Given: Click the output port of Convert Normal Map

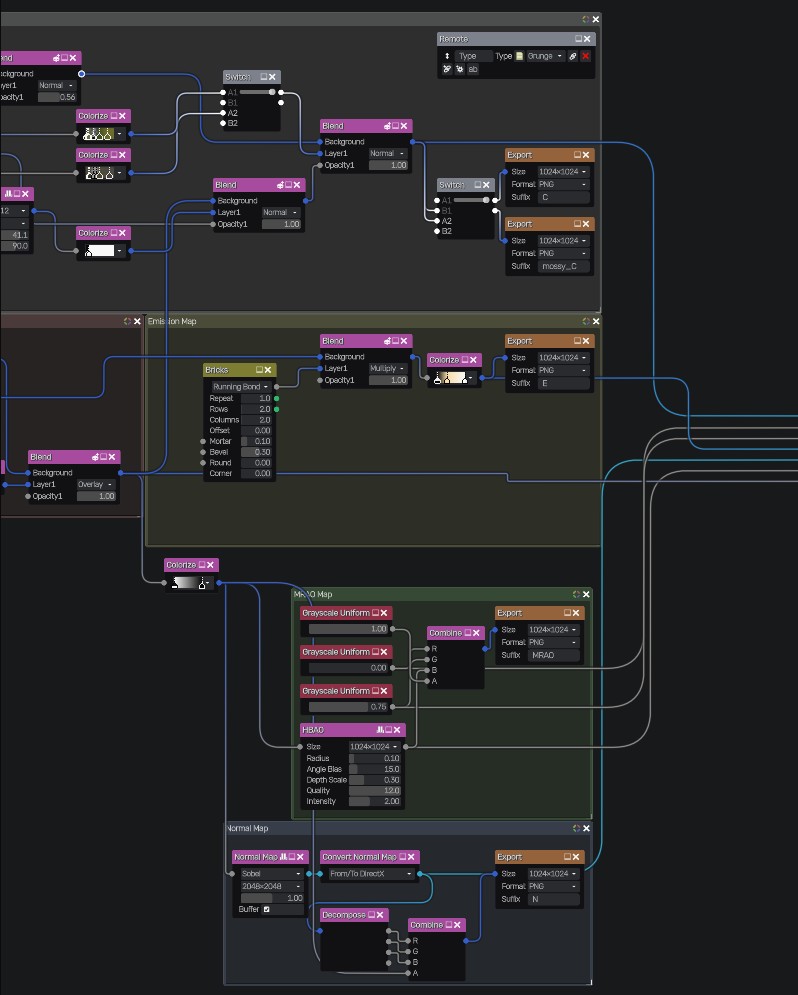Looking at the screenshot, I should pyautogui.click(x=420, y=874).
